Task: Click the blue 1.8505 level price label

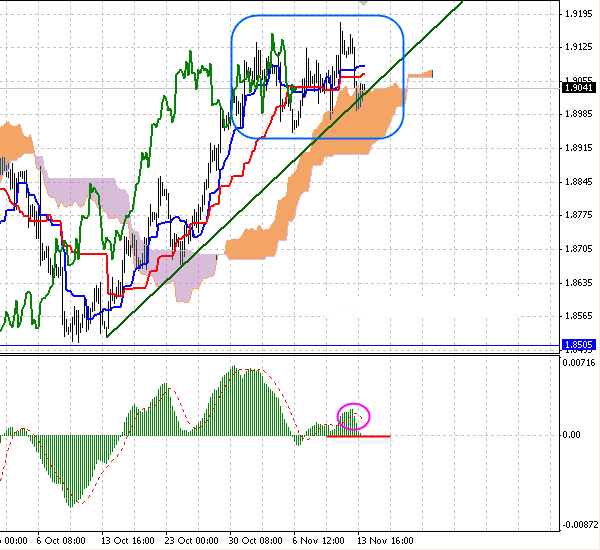Action: [x=579, y=344]
